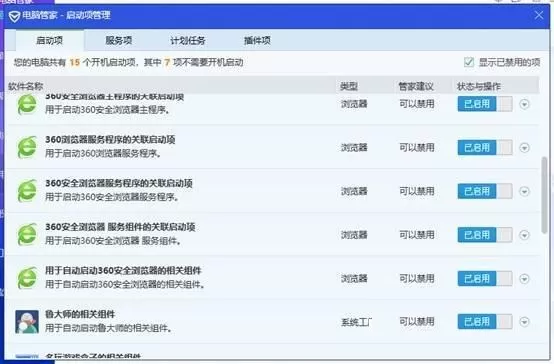This screenshot has height=364, width=554.
Task: Click the 类型 column header
Action: (349, 86)
